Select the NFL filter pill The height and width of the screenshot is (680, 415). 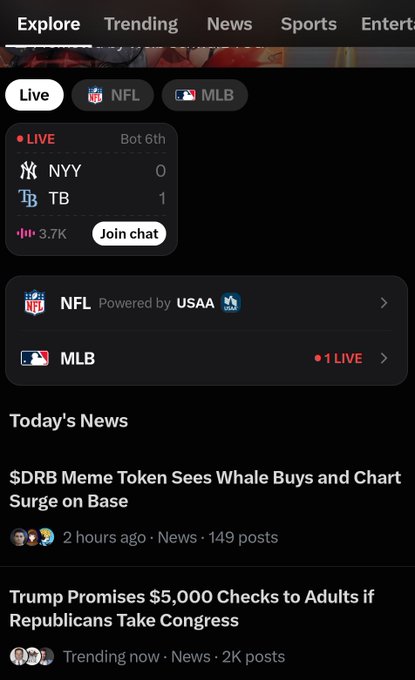(x=113, y=95)
